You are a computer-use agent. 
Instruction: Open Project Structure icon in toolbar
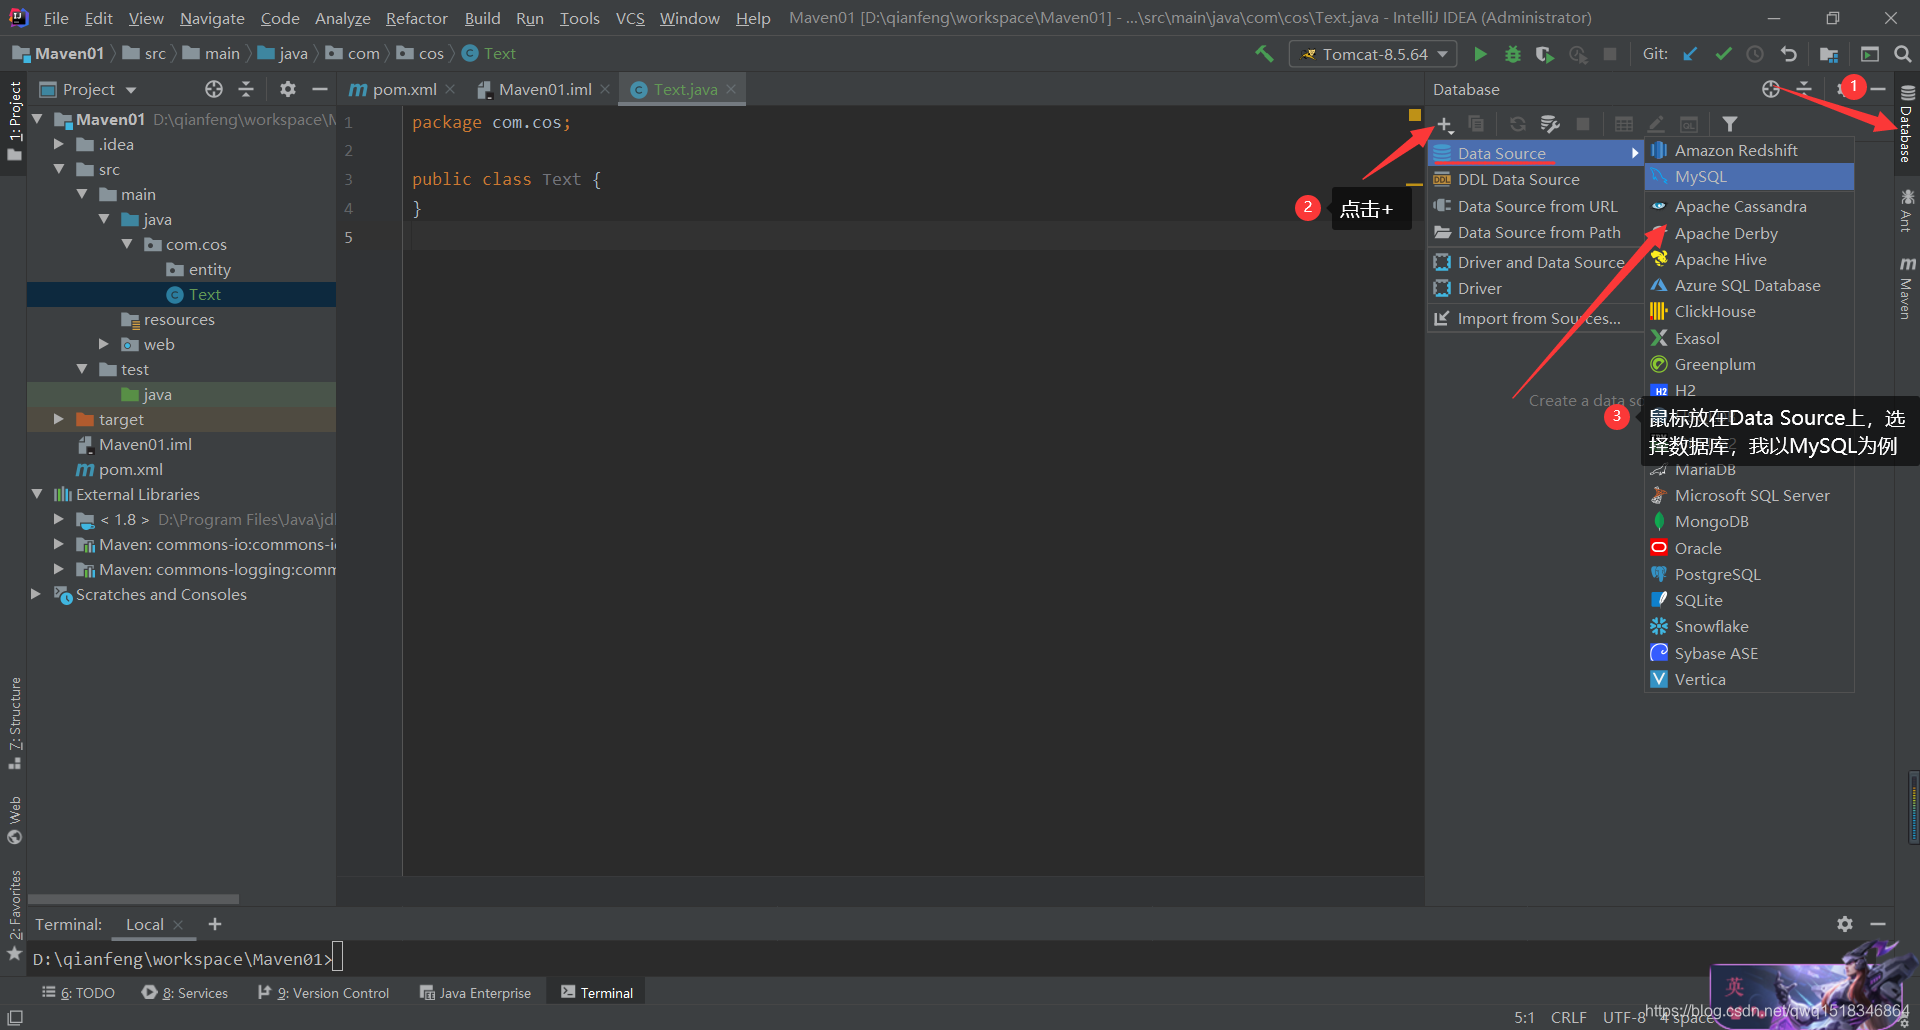(1829, 54)
